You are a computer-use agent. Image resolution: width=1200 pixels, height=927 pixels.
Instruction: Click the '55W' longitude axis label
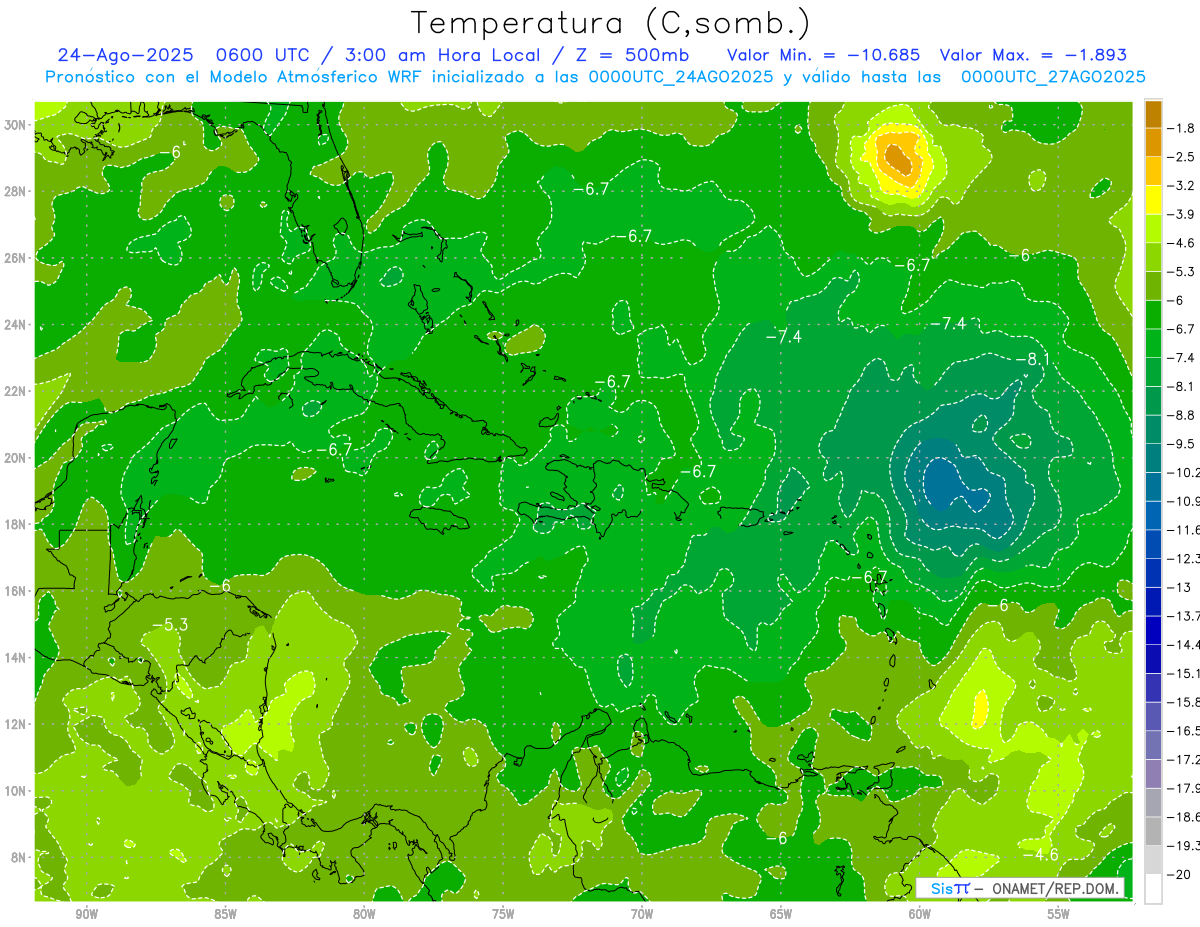1059,914
